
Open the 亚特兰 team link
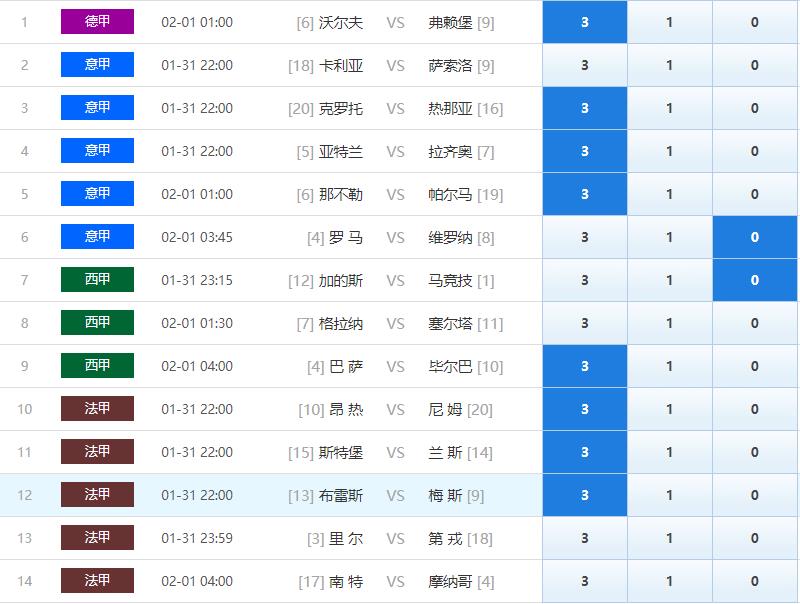click(x=341, y=151)
